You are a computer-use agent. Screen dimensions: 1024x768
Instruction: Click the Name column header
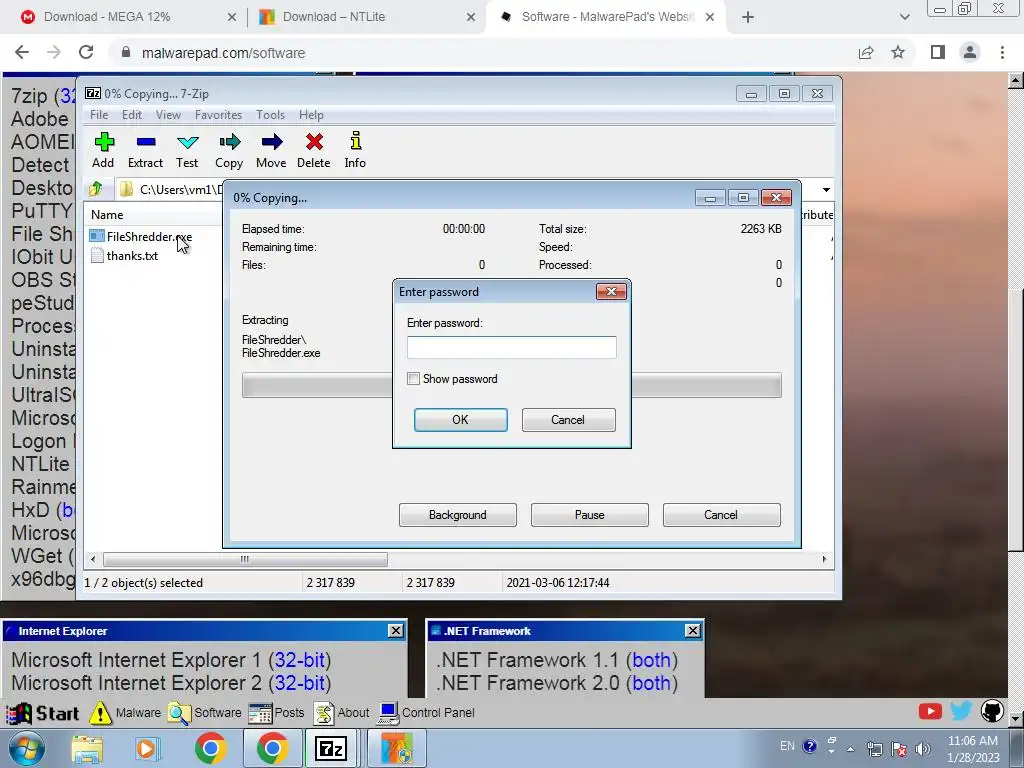(107, 214)
